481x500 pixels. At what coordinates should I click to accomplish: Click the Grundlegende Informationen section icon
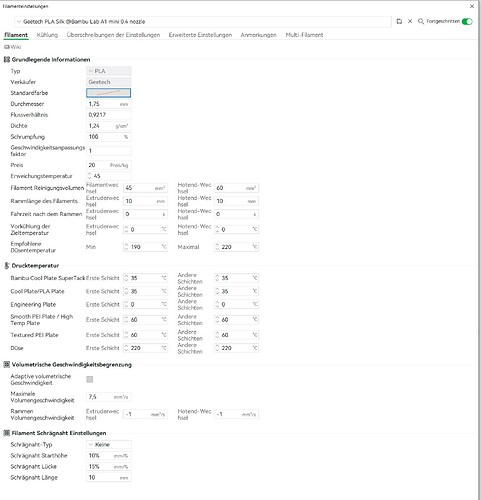point(7,60)
